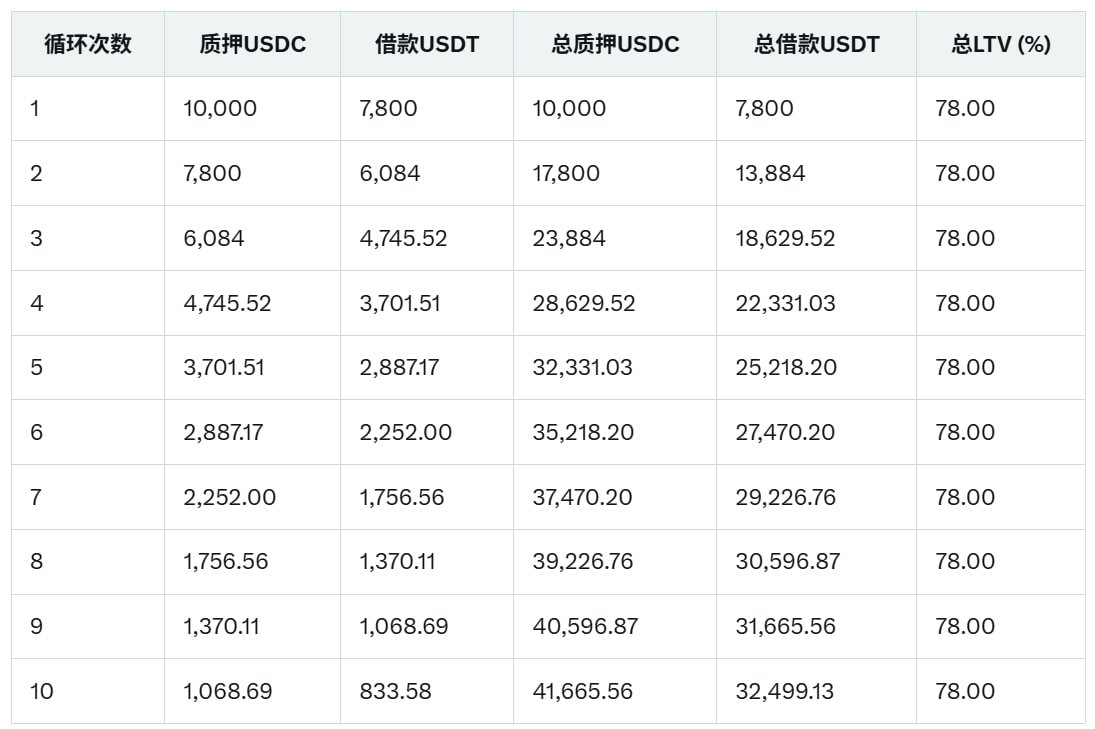Click loop number 5 cell

[37, 367]
